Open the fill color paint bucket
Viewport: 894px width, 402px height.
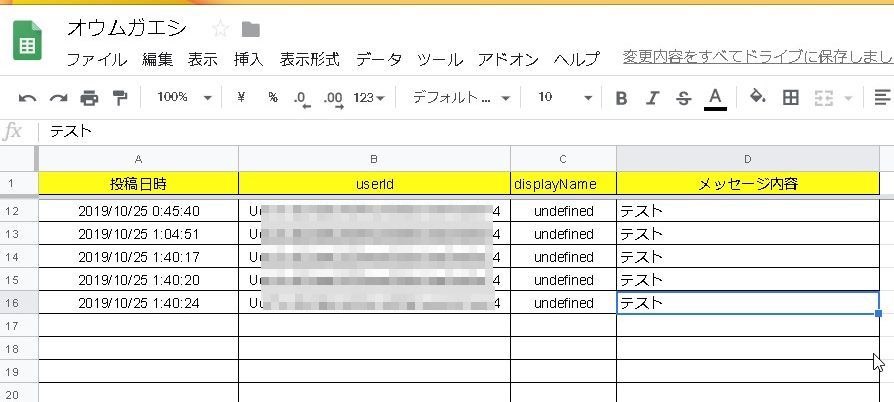(x=757, y=98)
